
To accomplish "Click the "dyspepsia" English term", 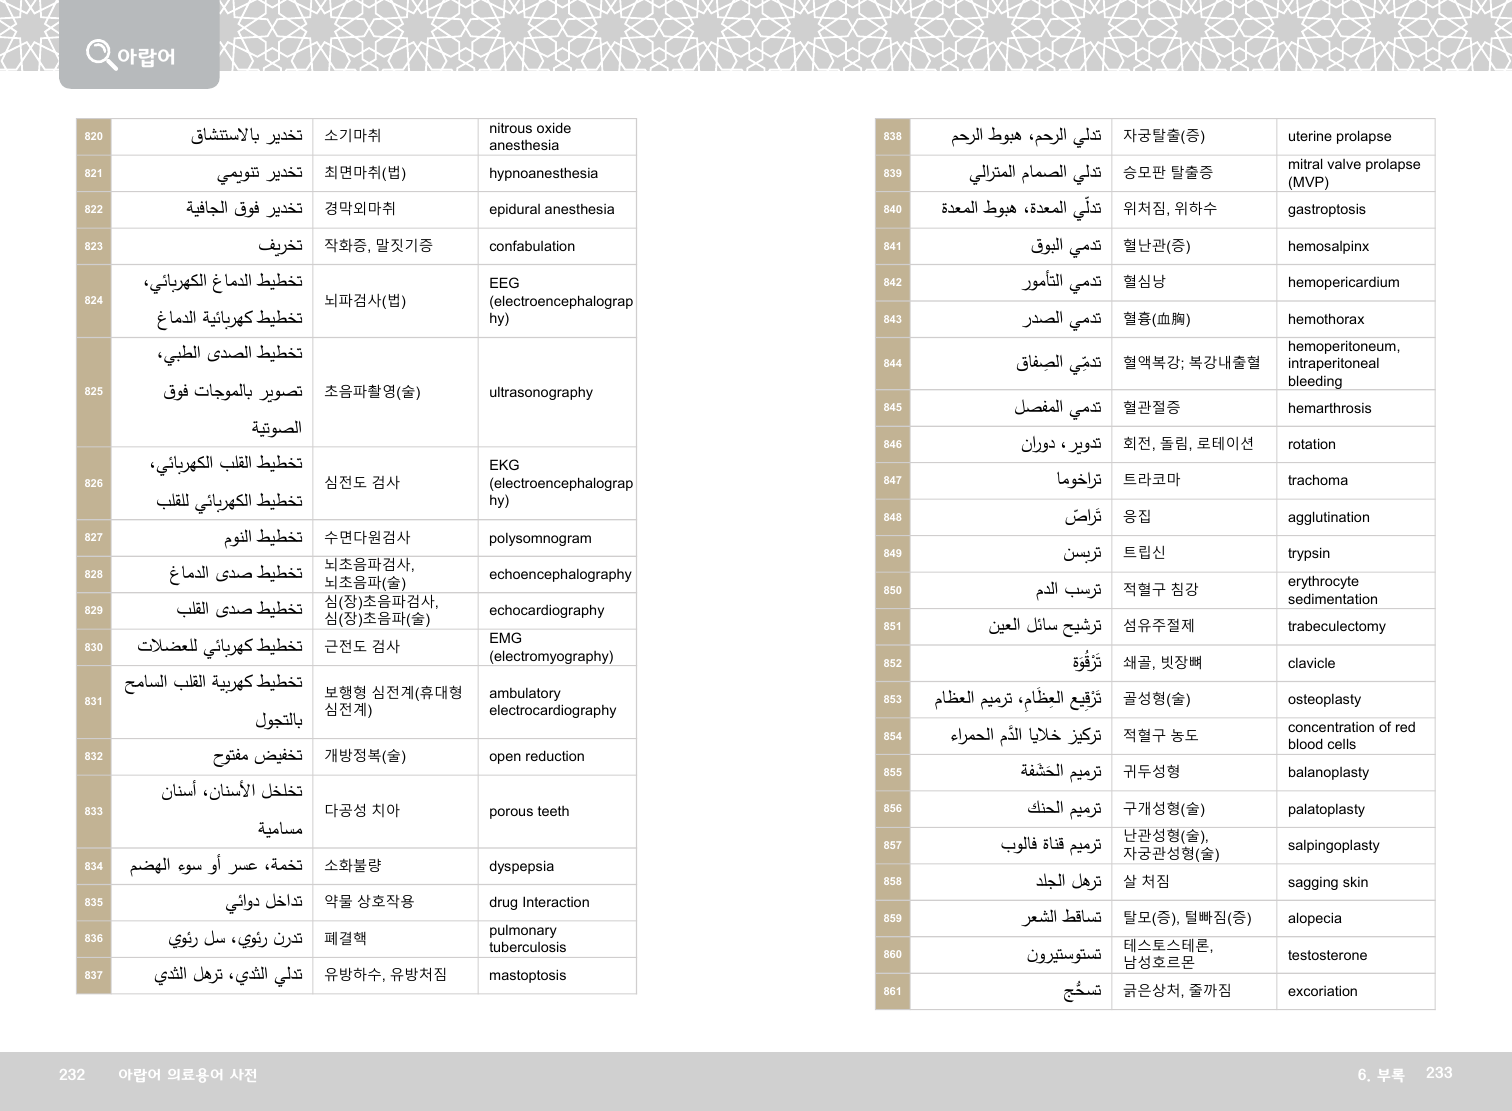I will (x=521, y=866).
